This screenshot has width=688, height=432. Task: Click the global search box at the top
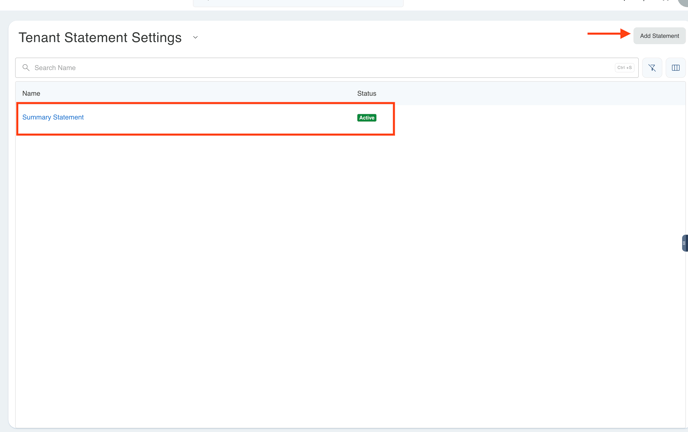tap(298, 3)
